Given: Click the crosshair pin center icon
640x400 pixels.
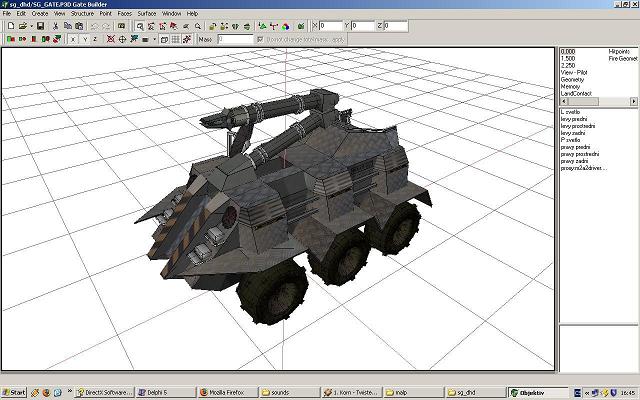Looking at the screenshot, I should 122,39.
